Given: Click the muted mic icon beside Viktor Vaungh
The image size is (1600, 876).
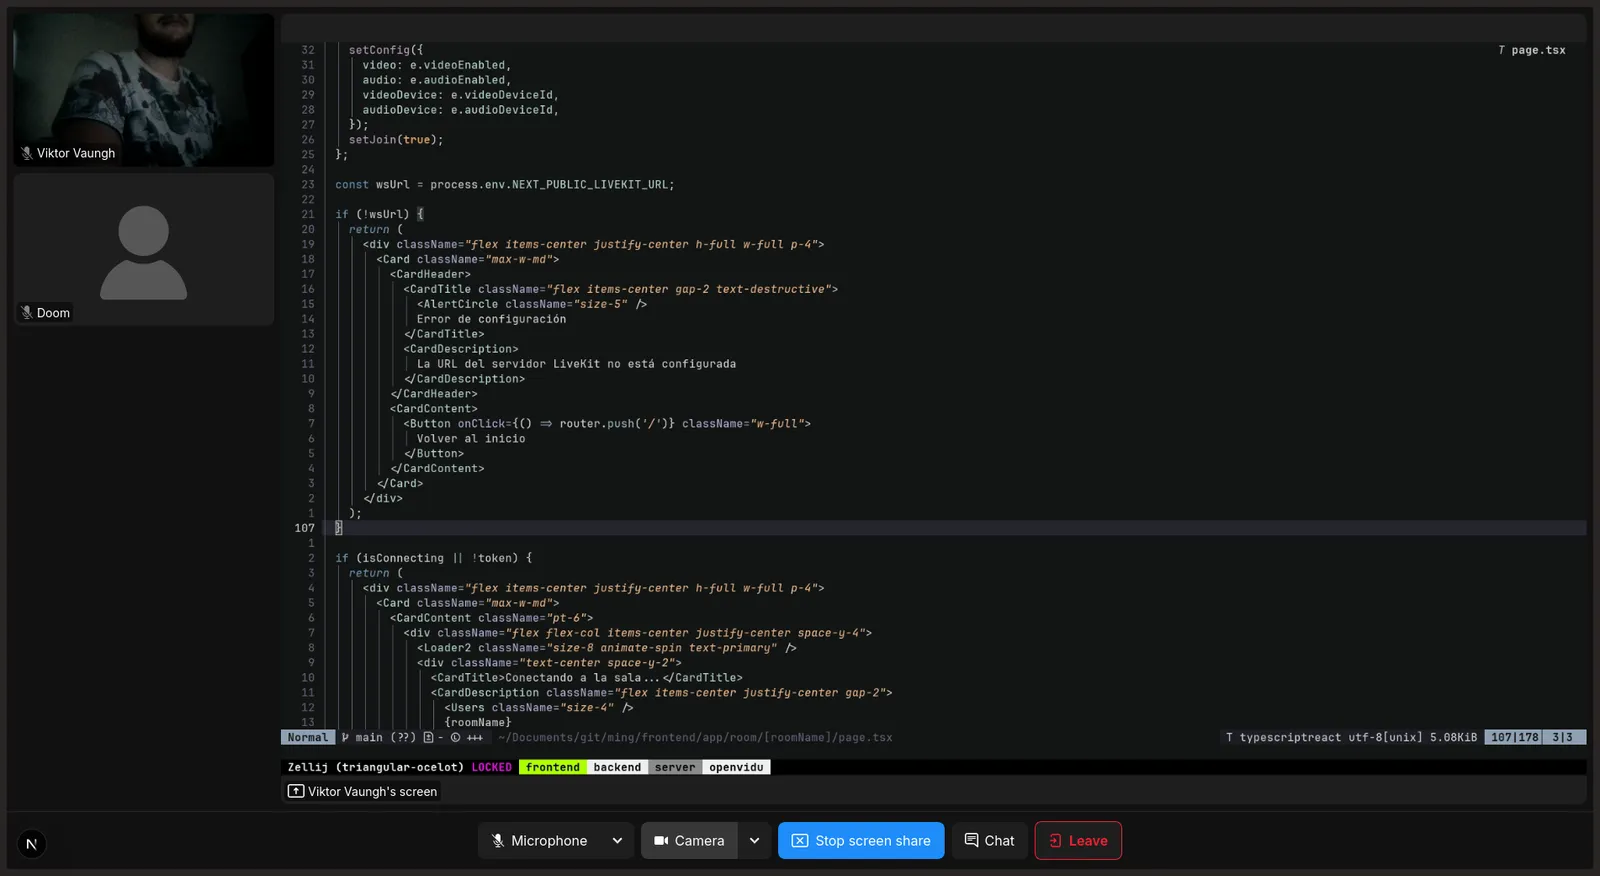Looking at the screenshot, I should (27, 153).
